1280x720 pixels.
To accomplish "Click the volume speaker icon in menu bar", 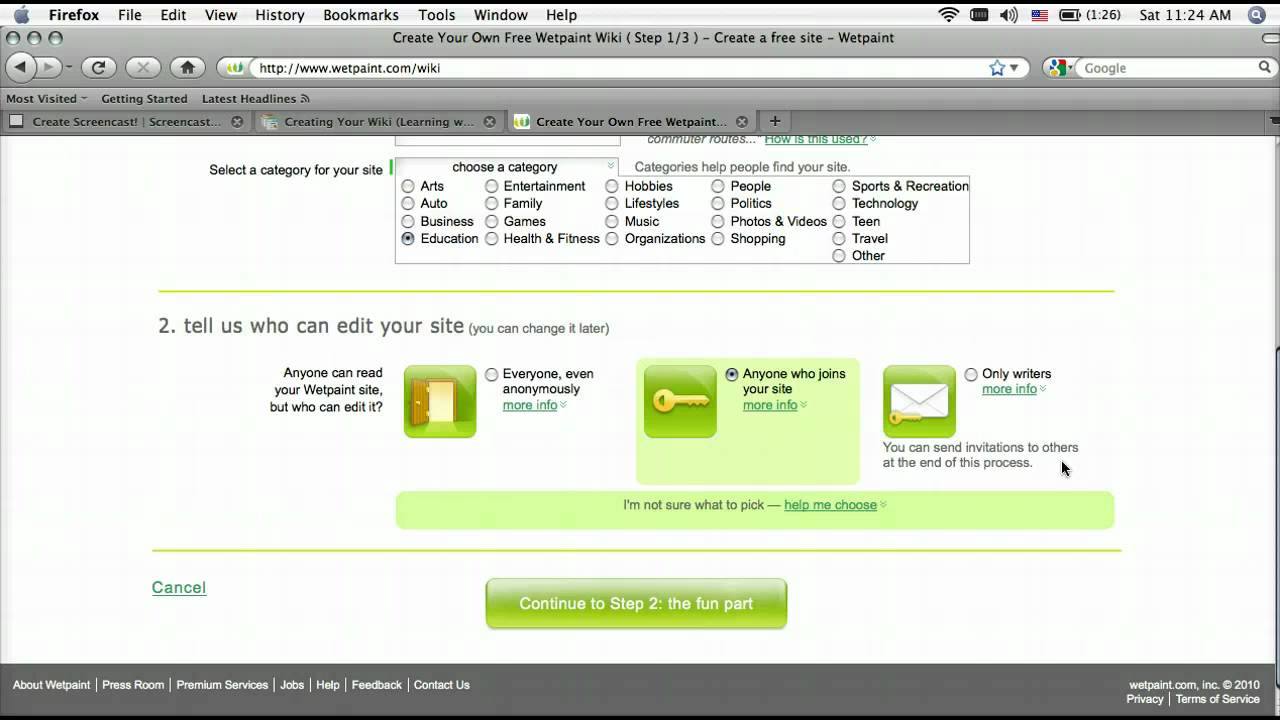I will [x=1008, y=15].
